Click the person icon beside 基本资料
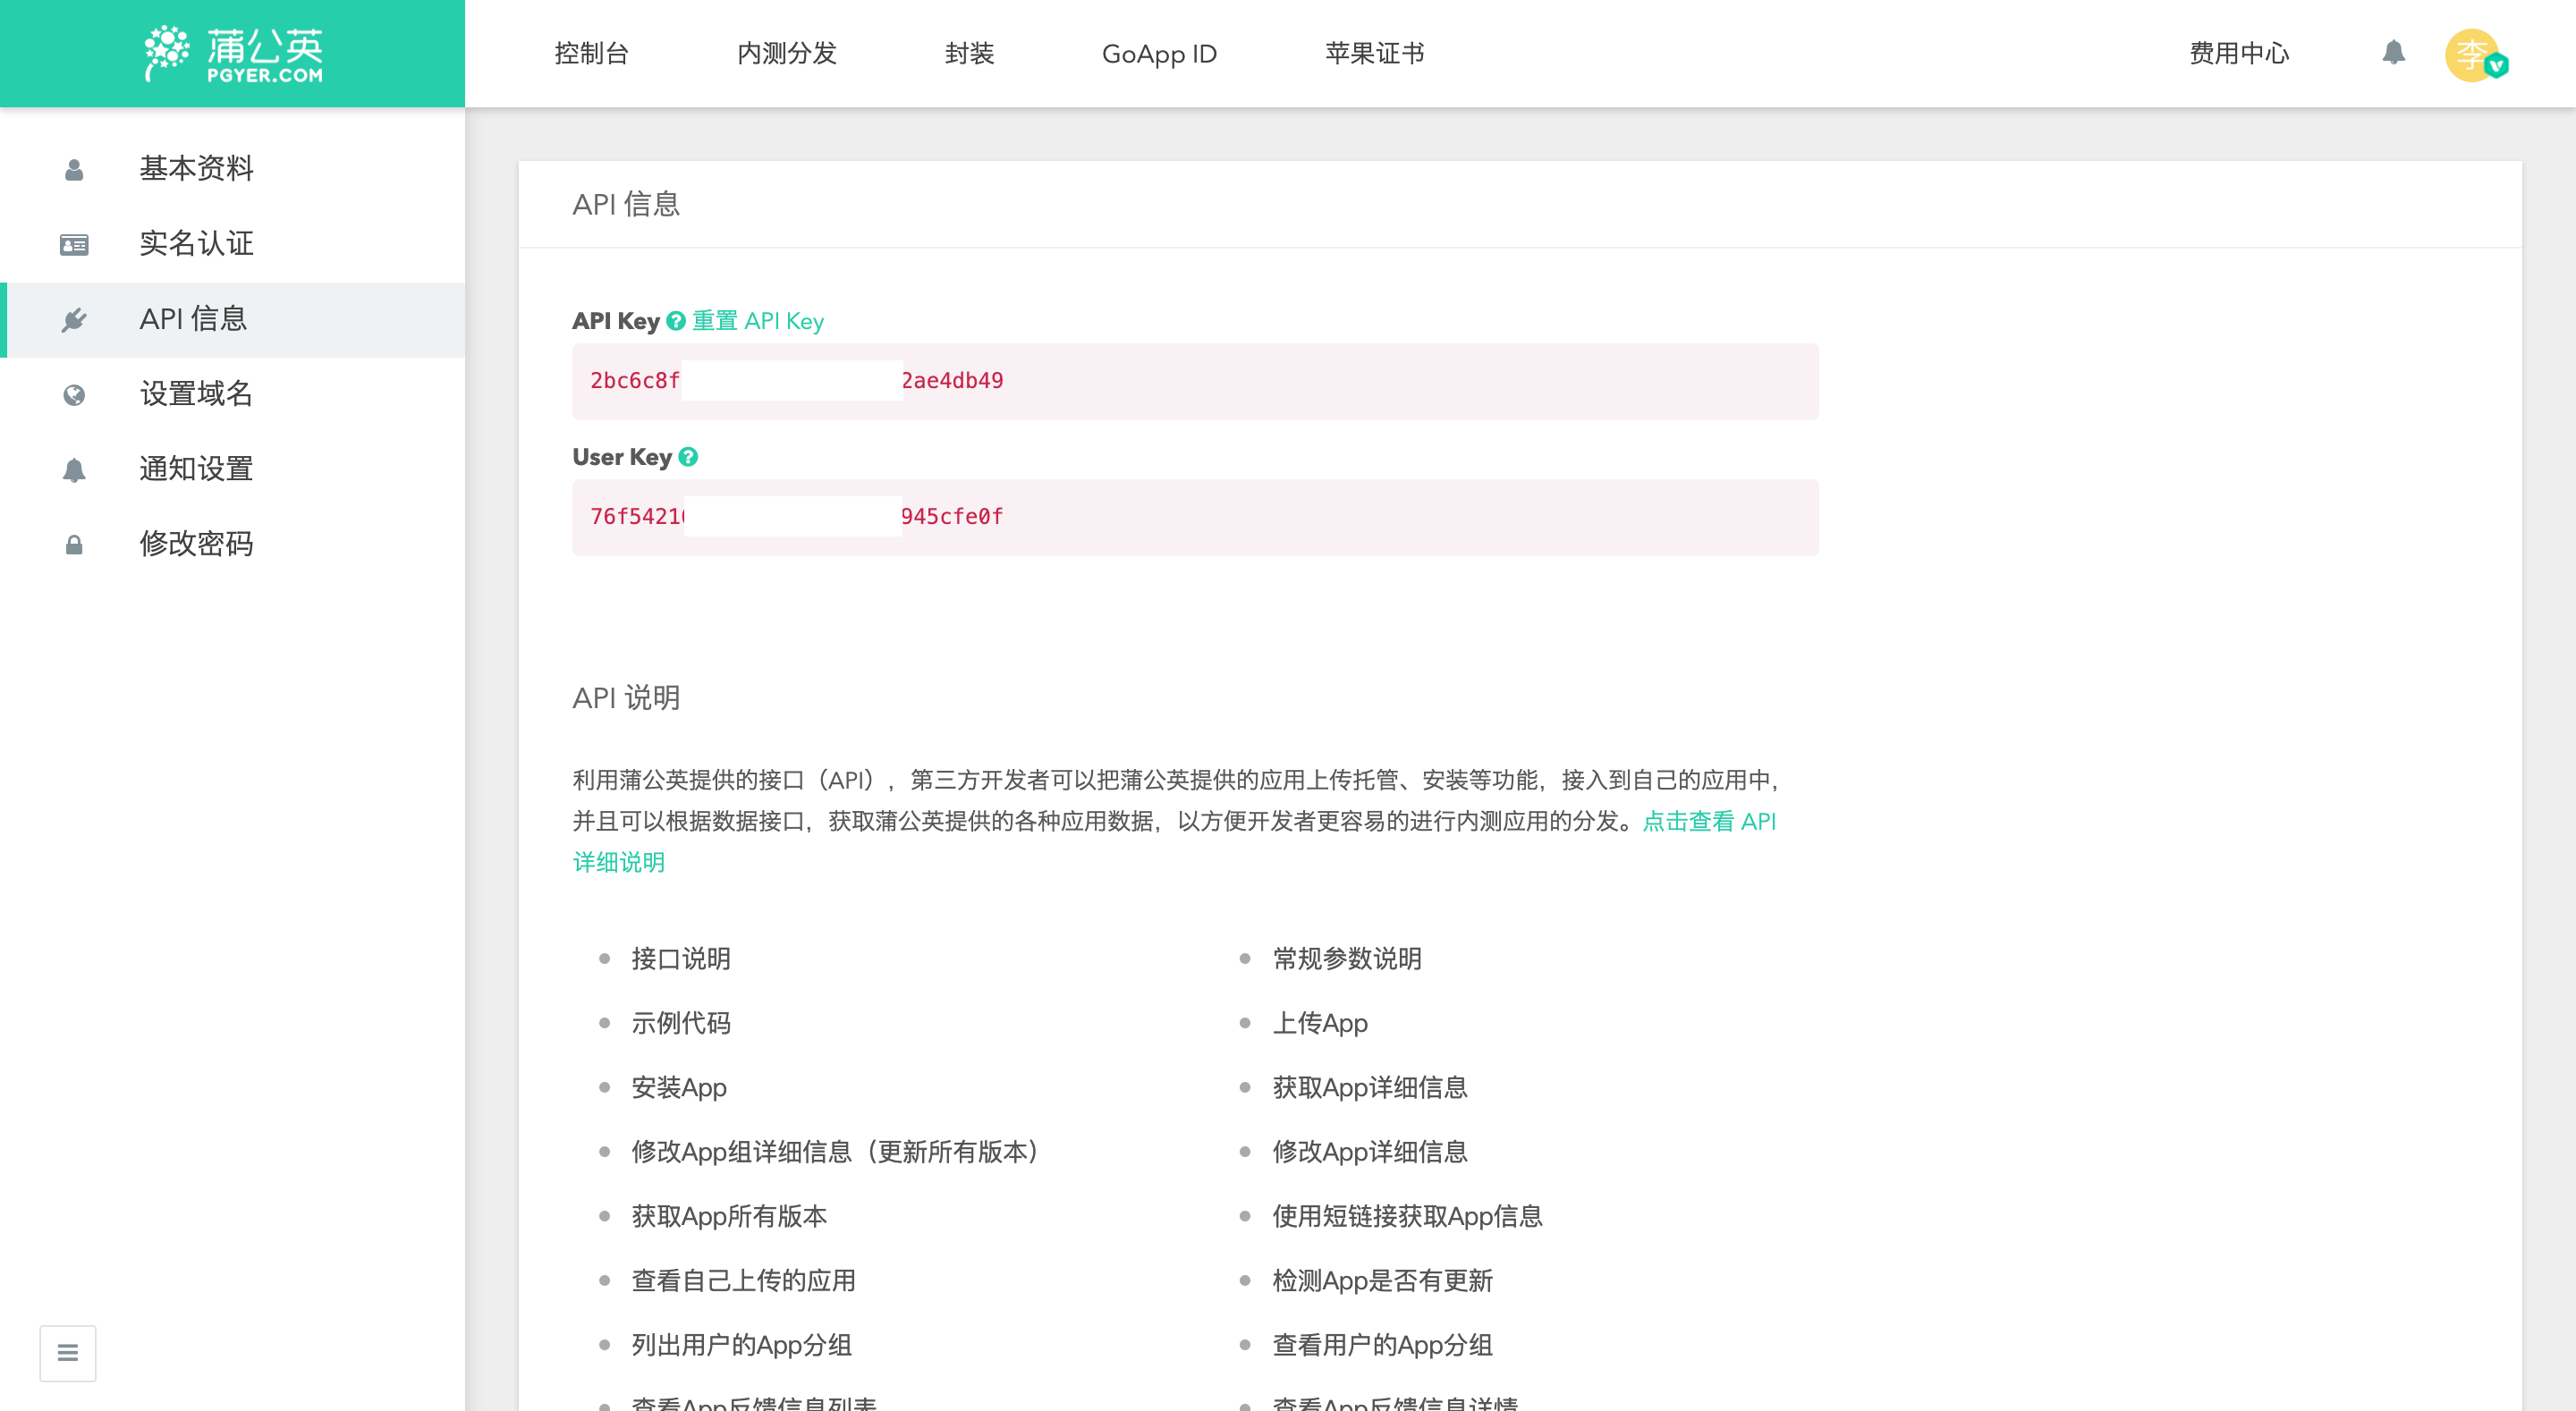Screen dimensions: 2576x1411 [74, 169]
